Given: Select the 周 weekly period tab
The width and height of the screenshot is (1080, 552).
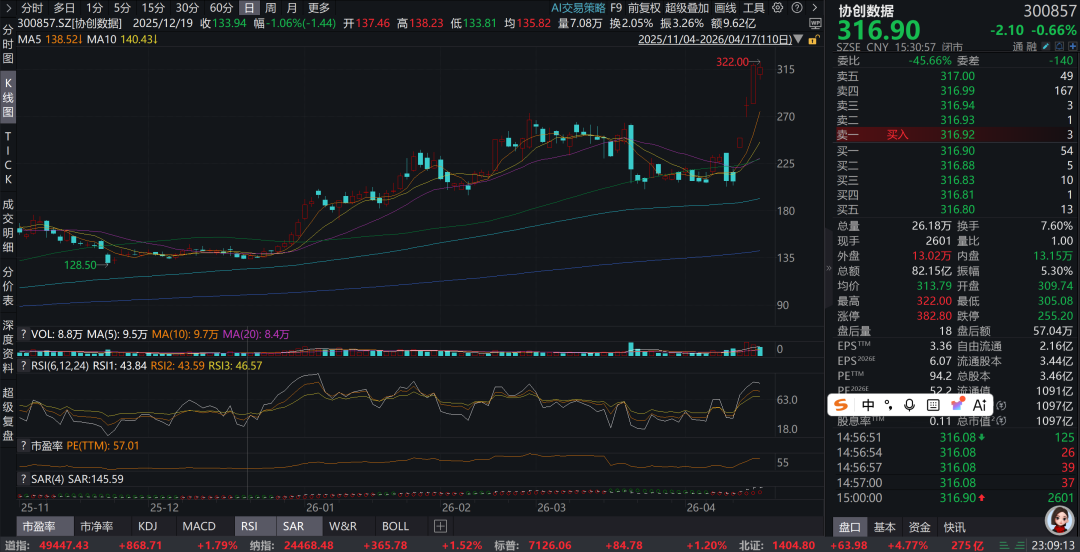Looking at the screenshot, I should coord(269,7).
